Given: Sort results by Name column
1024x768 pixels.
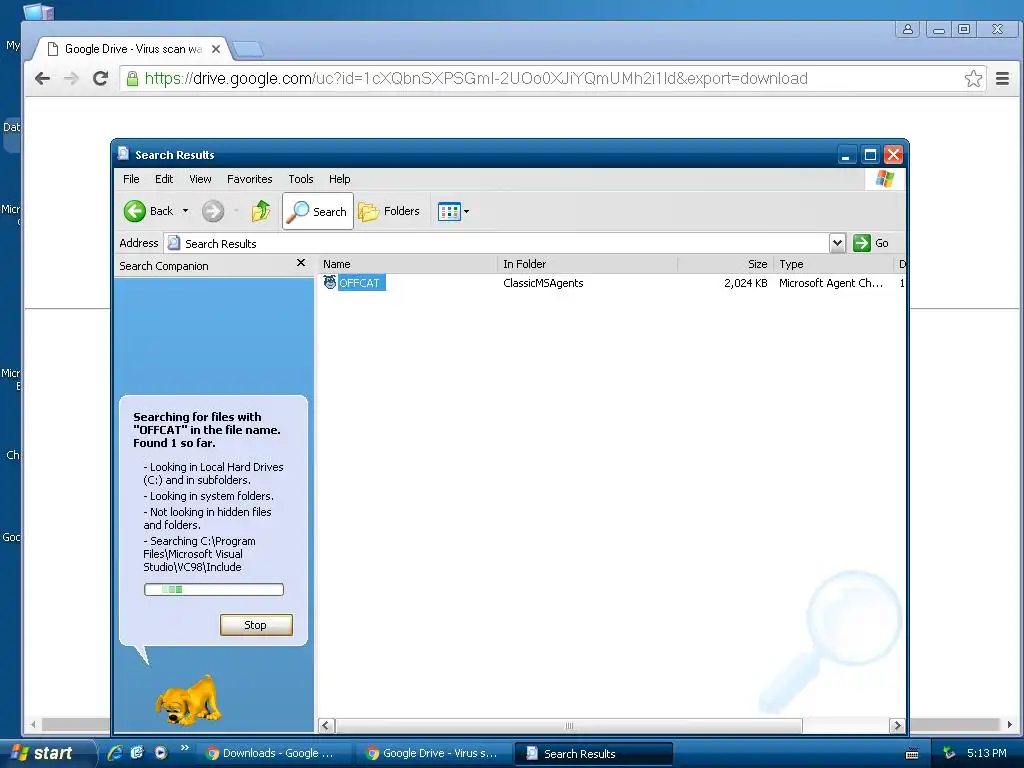Looking at the screenshot, I should click(x=408, y=264).
